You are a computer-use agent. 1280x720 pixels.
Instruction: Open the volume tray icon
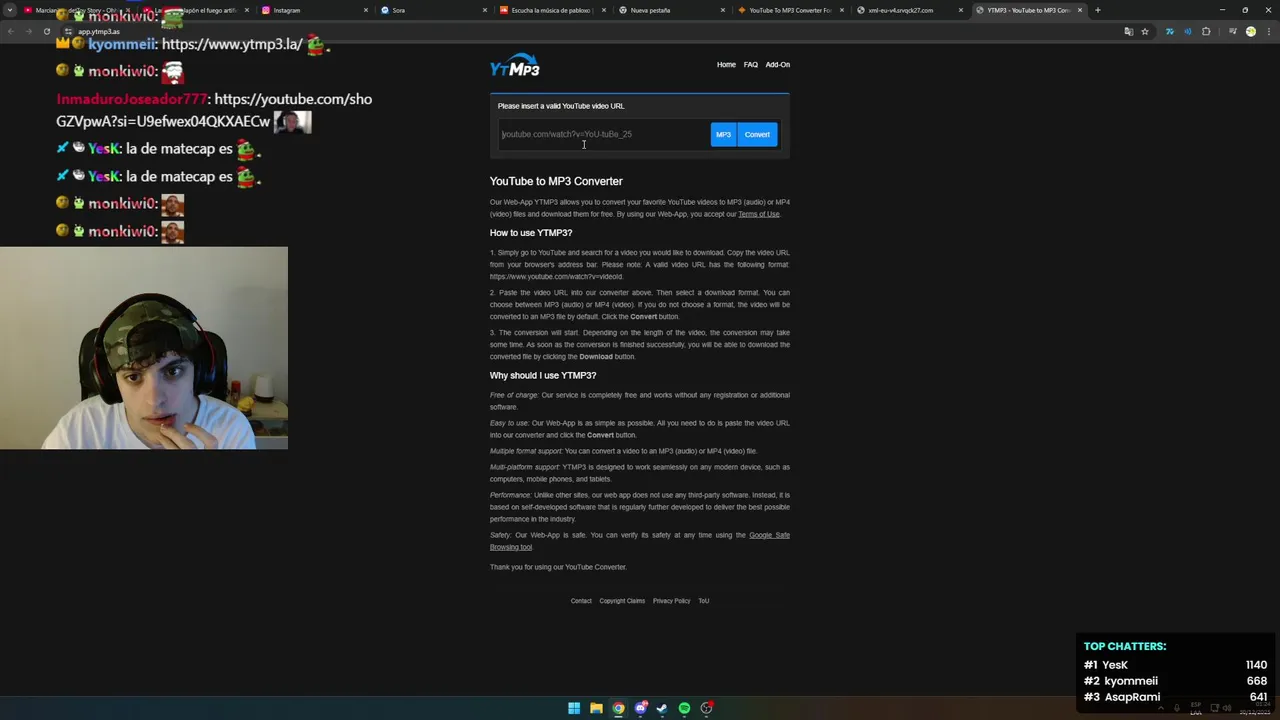(x=1227, y=708)
